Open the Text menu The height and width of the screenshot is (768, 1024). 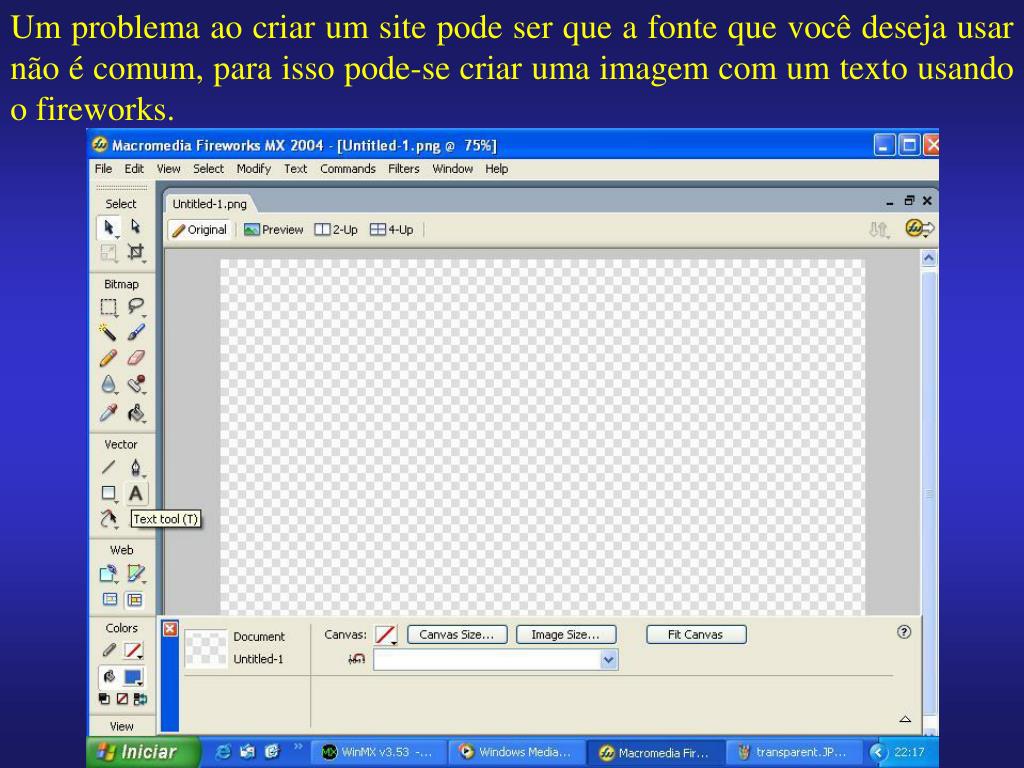tap(295, 168)
